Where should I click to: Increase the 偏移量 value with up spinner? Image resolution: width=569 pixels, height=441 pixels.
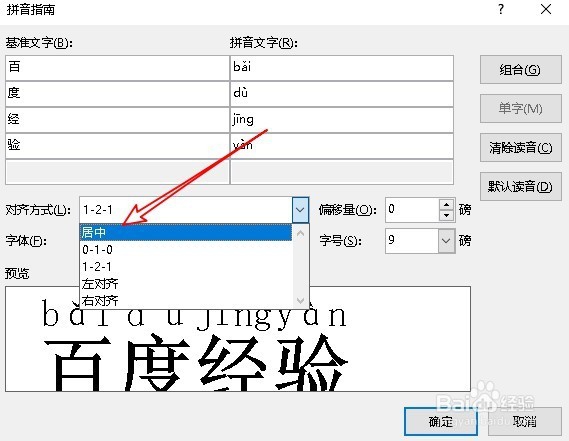click(446, 204)
